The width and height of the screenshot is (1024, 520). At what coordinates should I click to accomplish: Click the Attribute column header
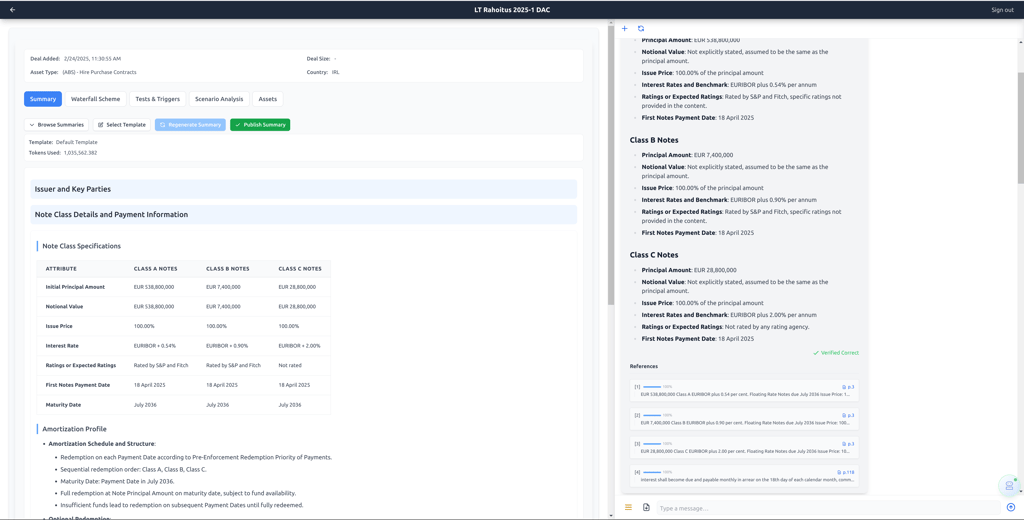pyautogui.click(x=61, y=268)
